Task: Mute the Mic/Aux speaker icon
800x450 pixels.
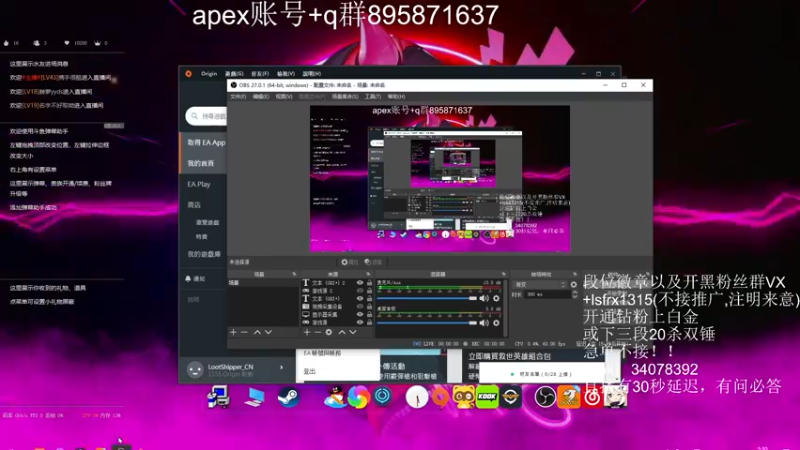Action: (484, 298)
